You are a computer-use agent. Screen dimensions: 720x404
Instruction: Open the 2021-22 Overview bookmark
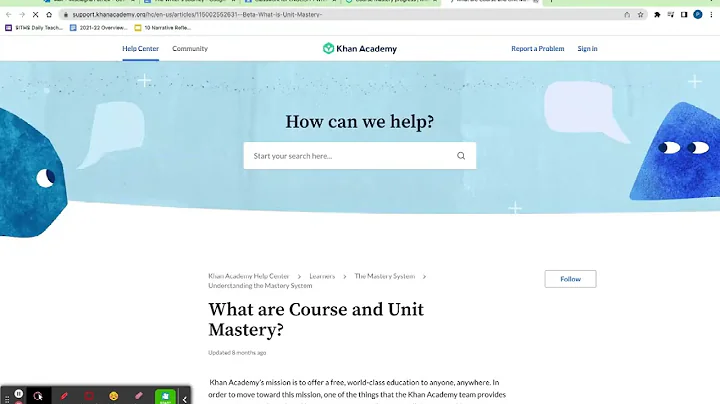[99, 28]
